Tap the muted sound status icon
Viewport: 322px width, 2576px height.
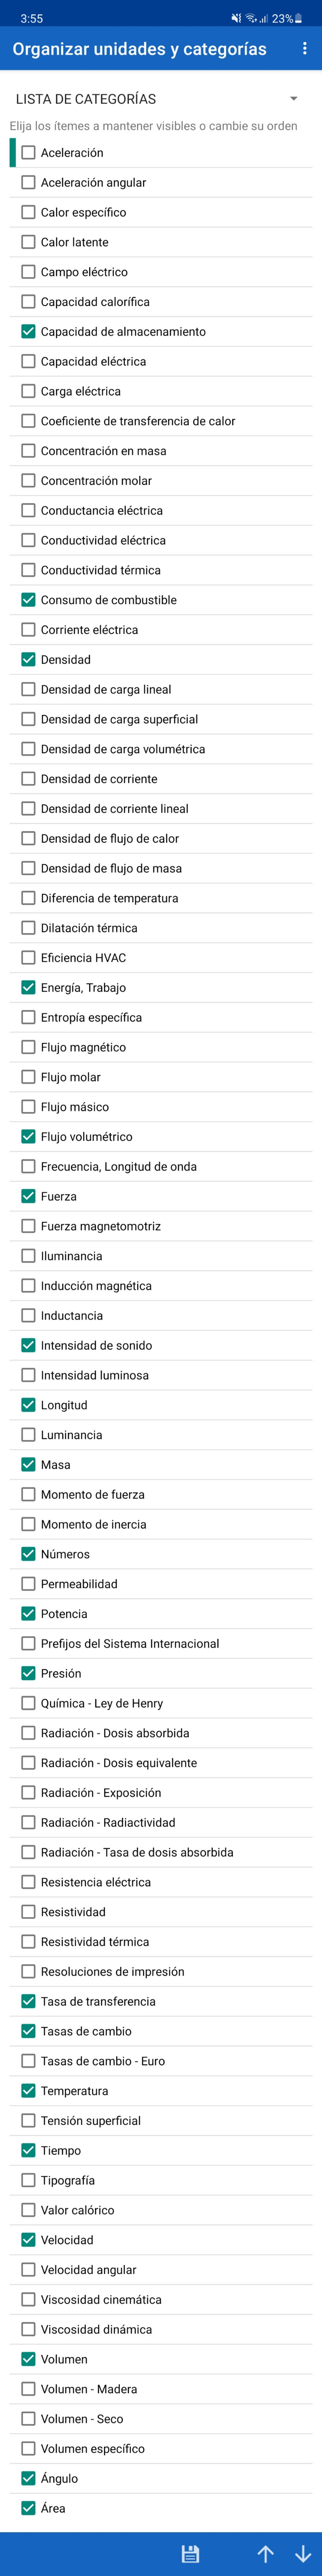(x=236, y=18)
